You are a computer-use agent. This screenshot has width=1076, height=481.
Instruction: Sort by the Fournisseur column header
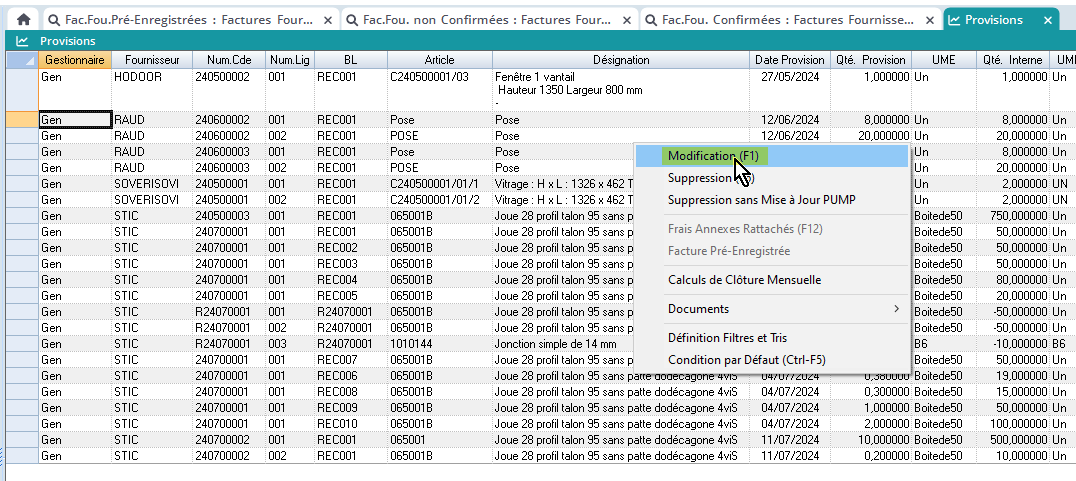[151, 60]
